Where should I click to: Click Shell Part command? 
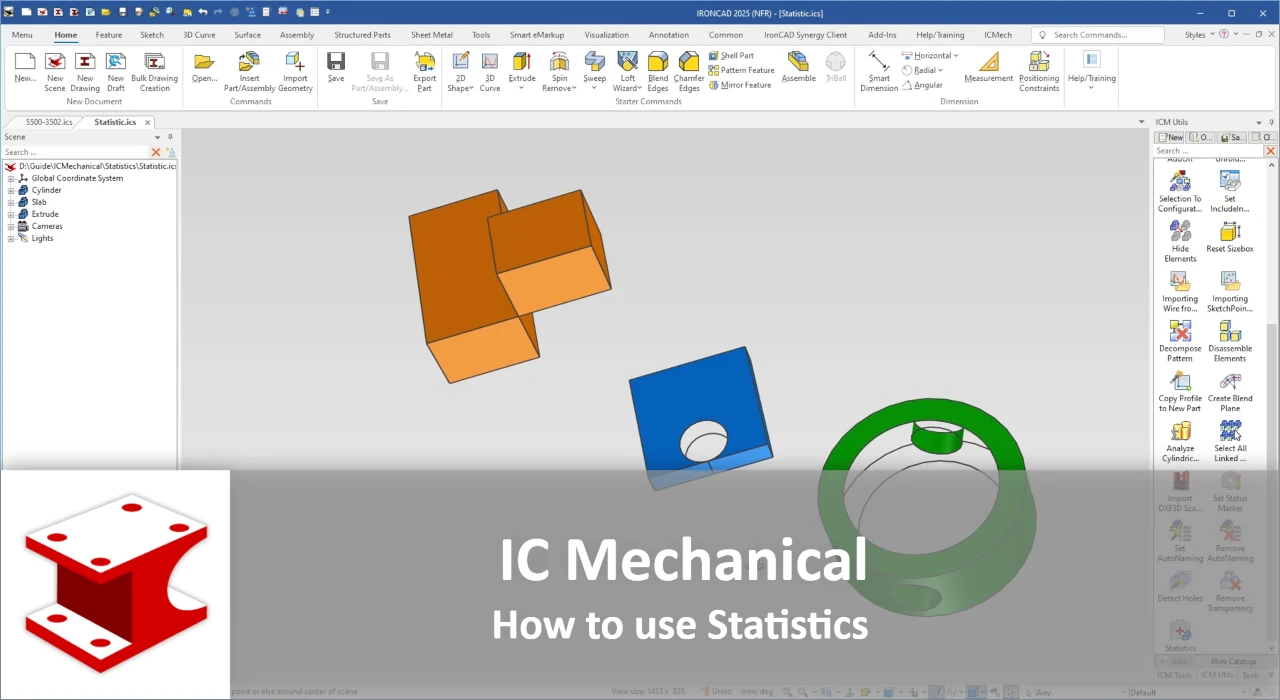point(731,56)
